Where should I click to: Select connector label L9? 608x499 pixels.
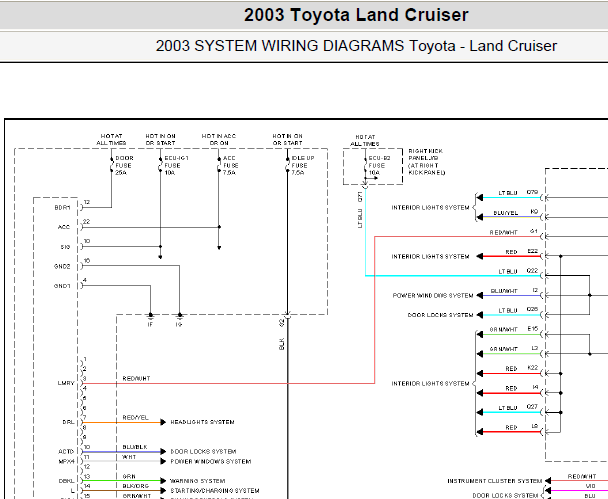[x=535, y=426]
